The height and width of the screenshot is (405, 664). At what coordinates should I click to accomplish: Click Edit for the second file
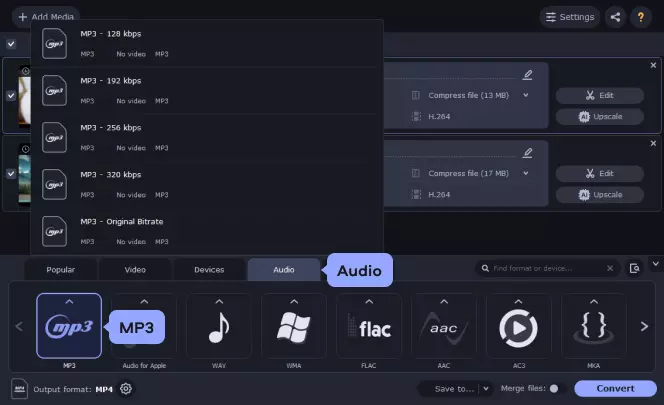pos(600,173)
